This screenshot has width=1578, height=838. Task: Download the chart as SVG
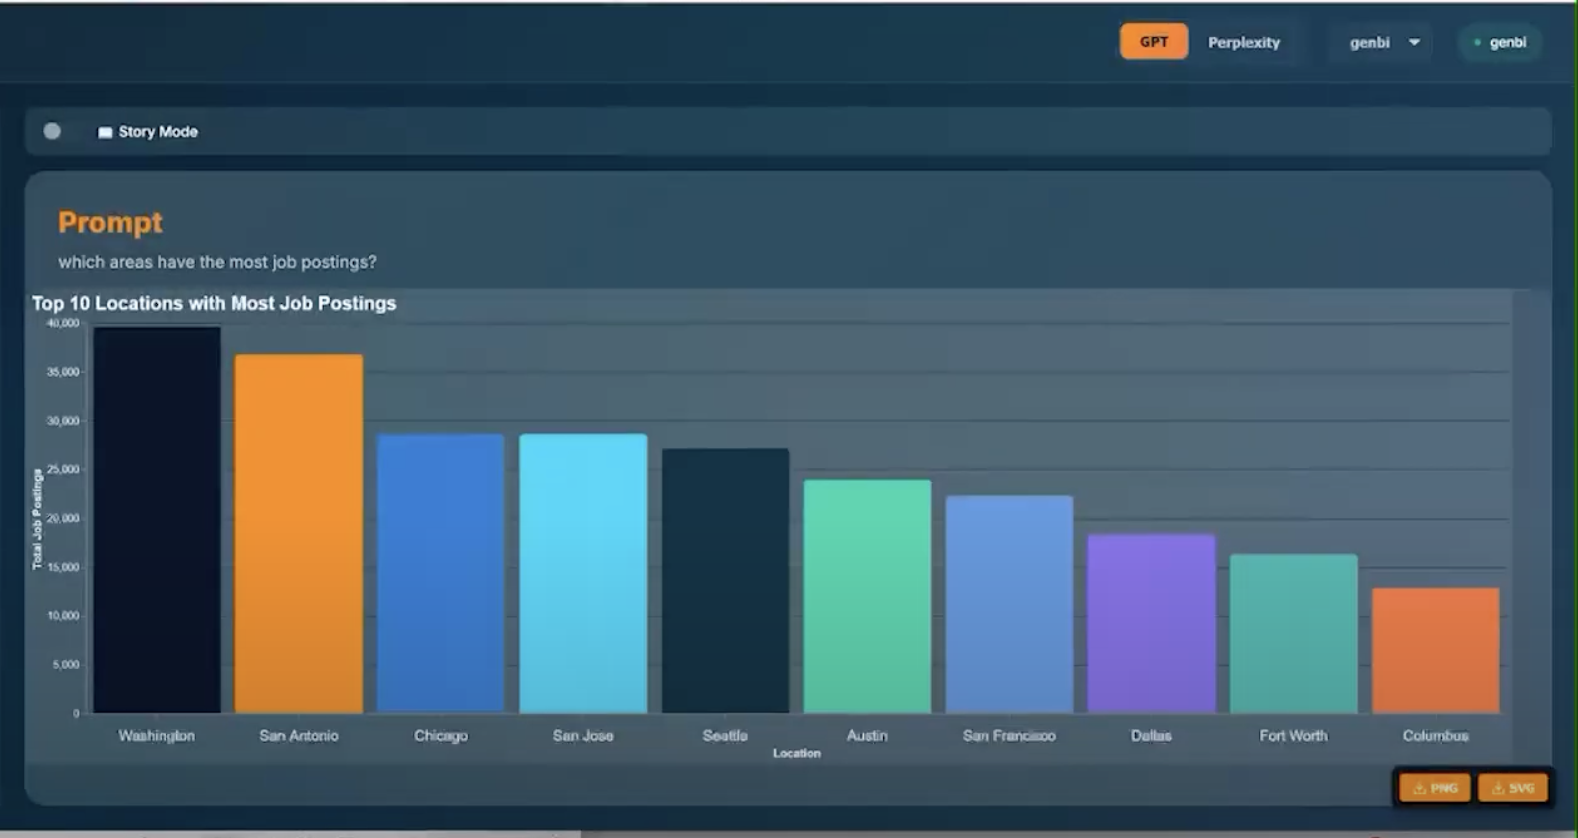(1513, 788)
